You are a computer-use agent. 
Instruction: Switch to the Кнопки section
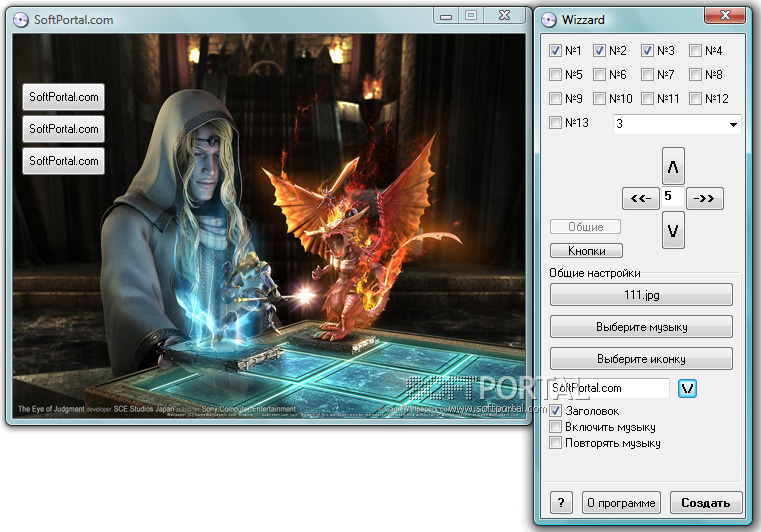[586, 250]
